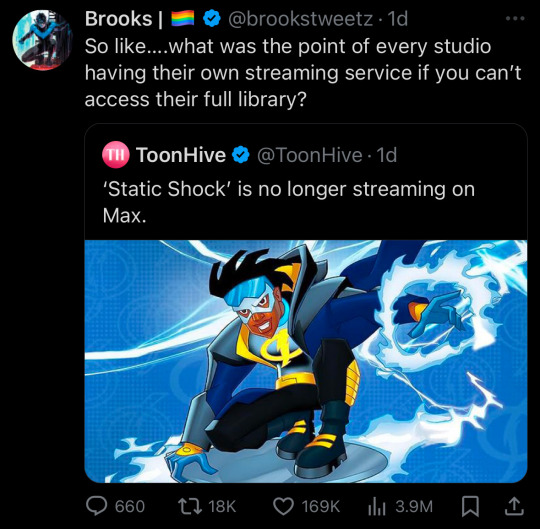Open the quoted 'Static Shock' tweet text
The image size is (540, 529).
(289, 203)
